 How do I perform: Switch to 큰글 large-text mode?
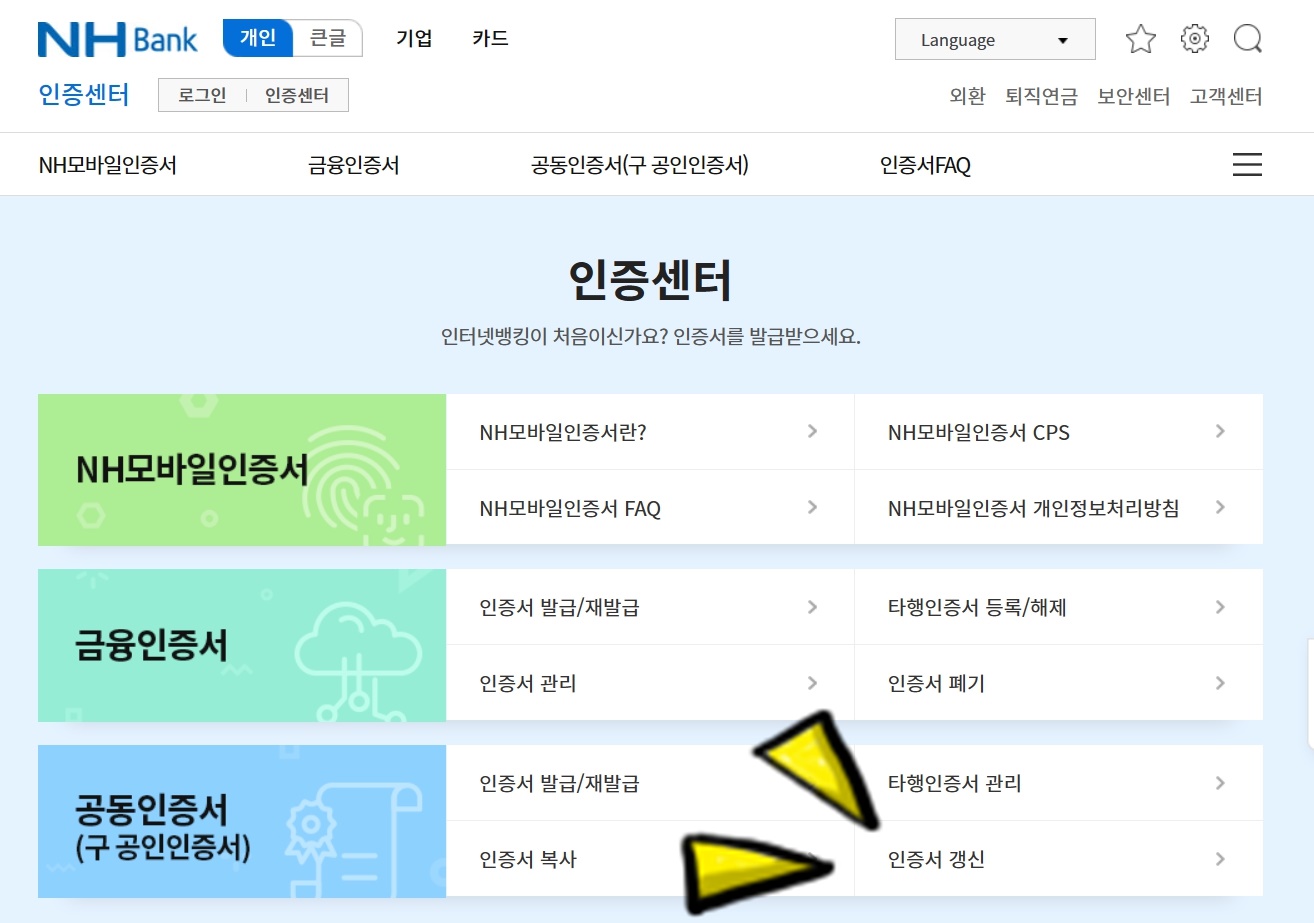pos(328,39)
